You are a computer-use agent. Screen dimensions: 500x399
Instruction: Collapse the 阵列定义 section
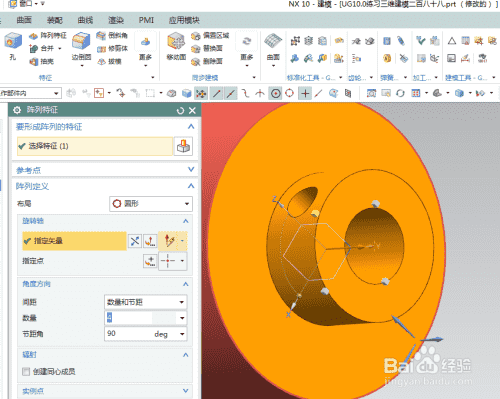[x=191, y=186]
